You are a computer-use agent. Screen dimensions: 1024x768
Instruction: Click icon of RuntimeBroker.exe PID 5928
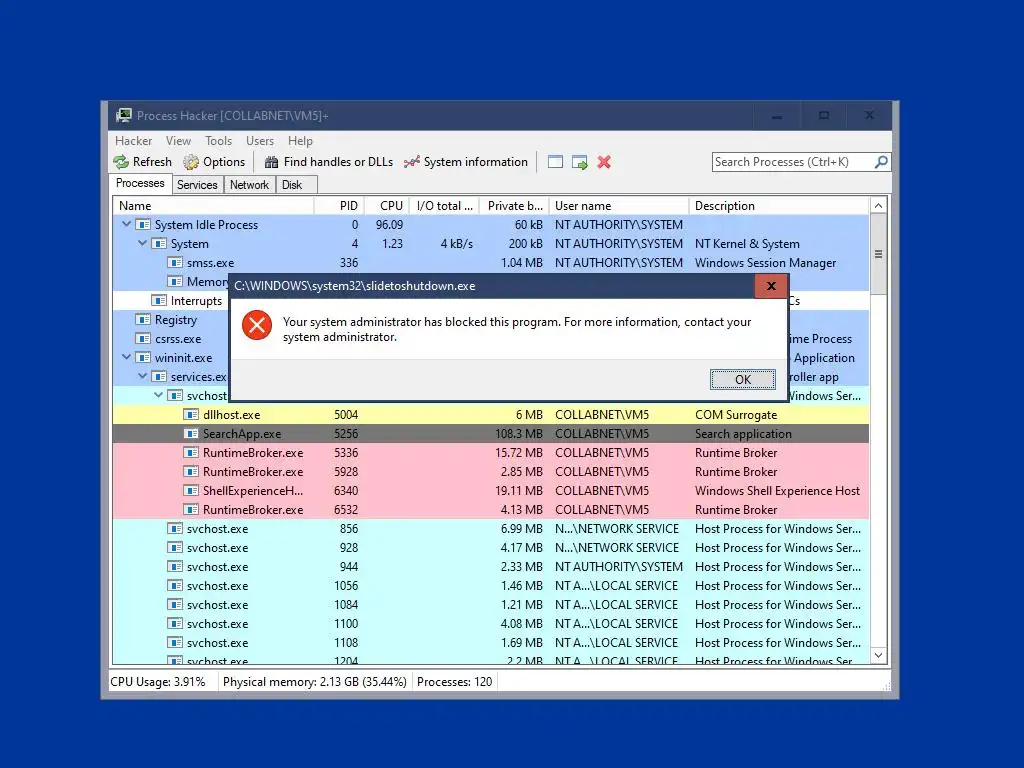click(191, 472)
